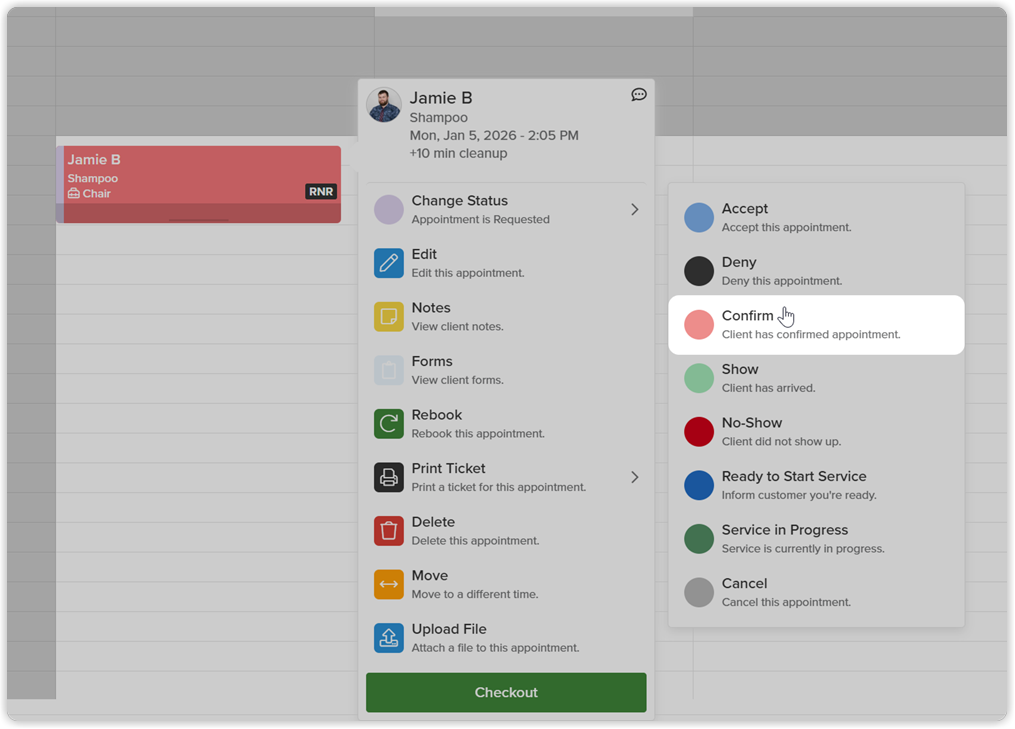Open the chat bubble icon beside Jamie B

click(x=638, y=95)
